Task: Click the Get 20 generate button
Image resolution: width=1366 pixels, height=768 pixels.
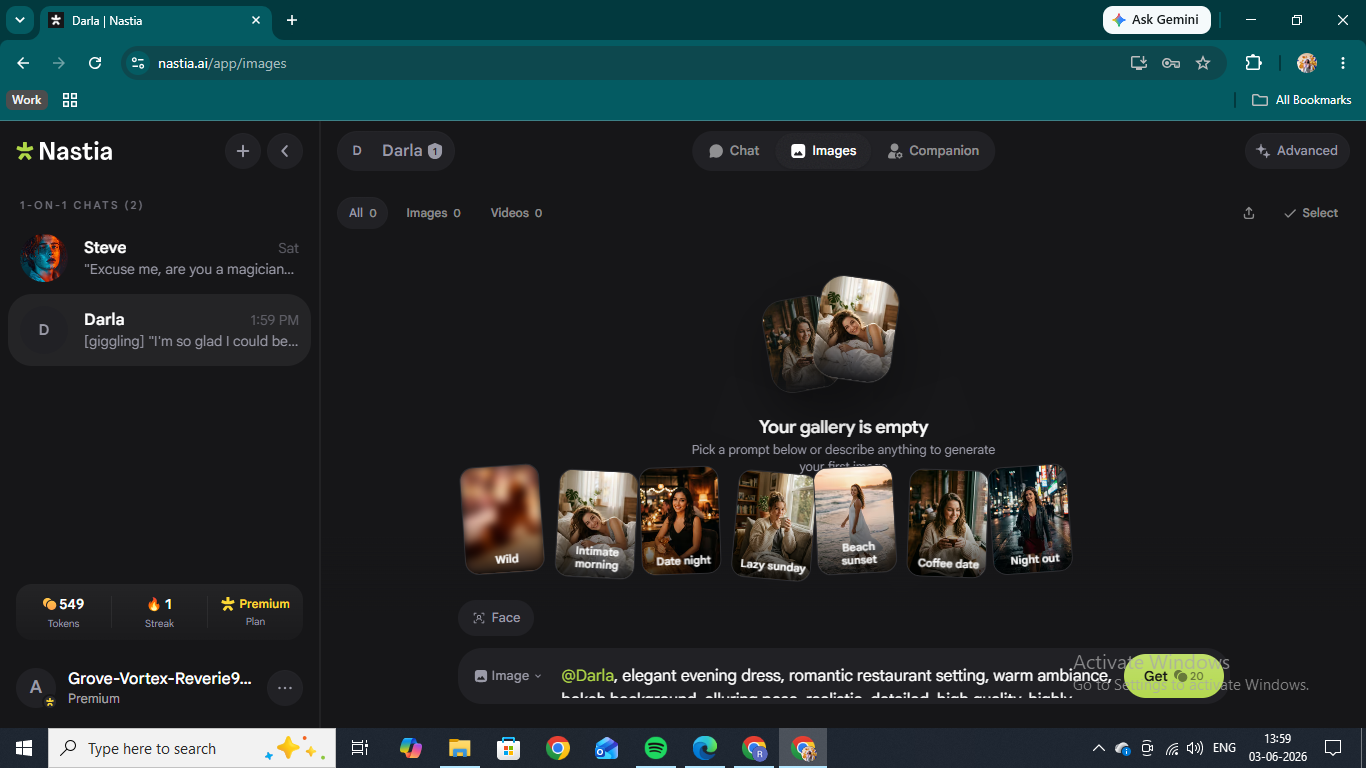Action: click(x=1173, y=676)
